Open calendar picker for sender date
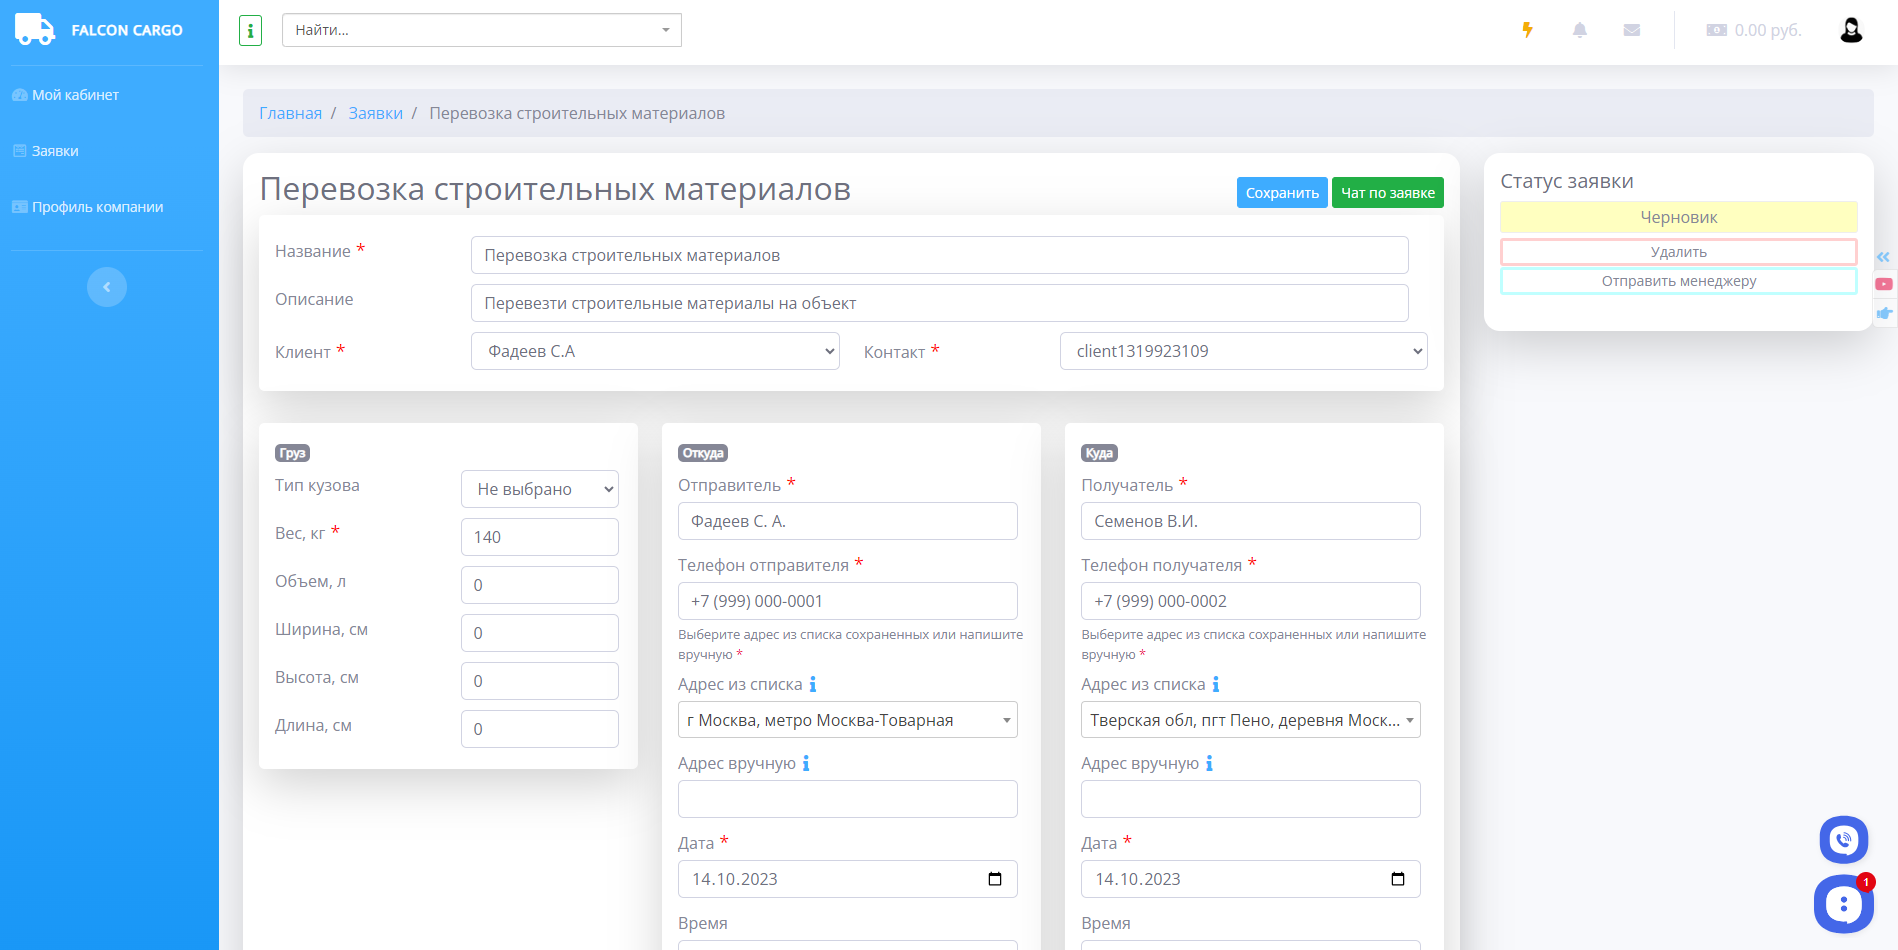 pyautogui.click(x=994, y=879)
